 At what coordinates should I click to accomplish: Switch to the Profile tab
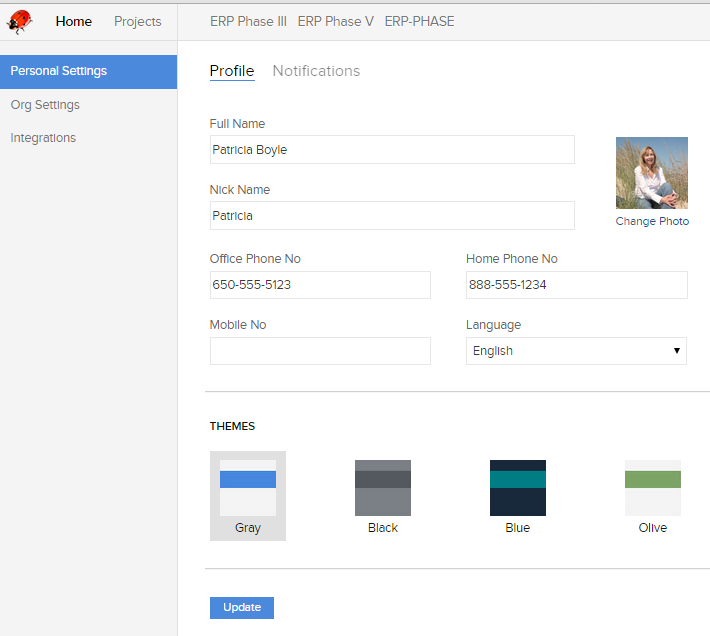coord(232,71)
